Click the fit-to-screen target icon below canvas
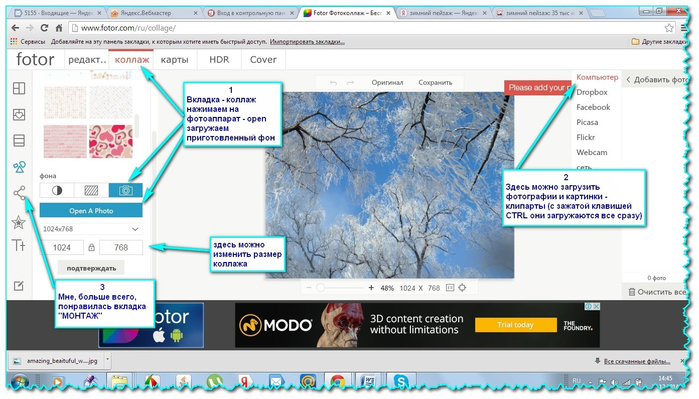 click(462, 288)
